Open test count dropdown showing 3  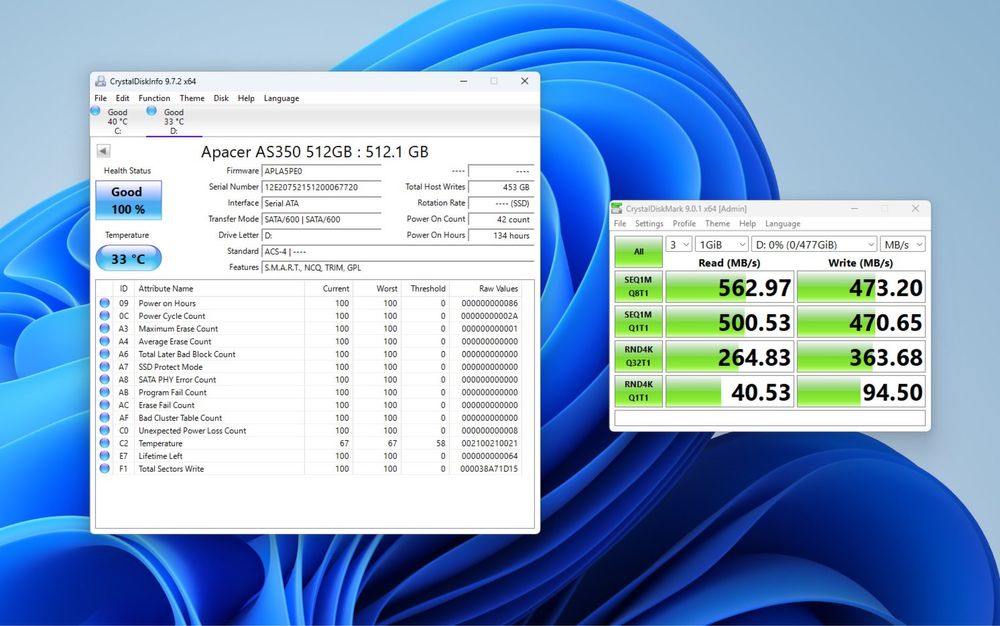click(x=679, y=245)
